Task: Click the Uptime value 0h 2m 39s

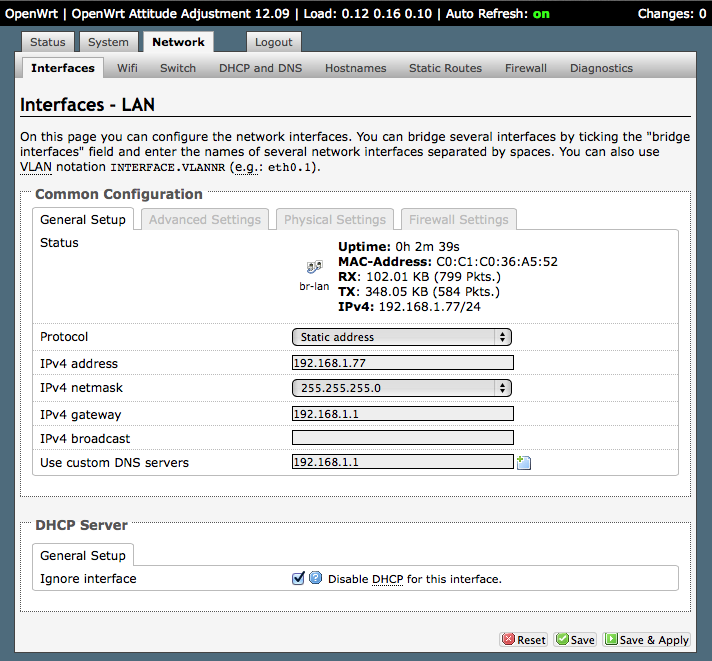Action: point(427,247)
